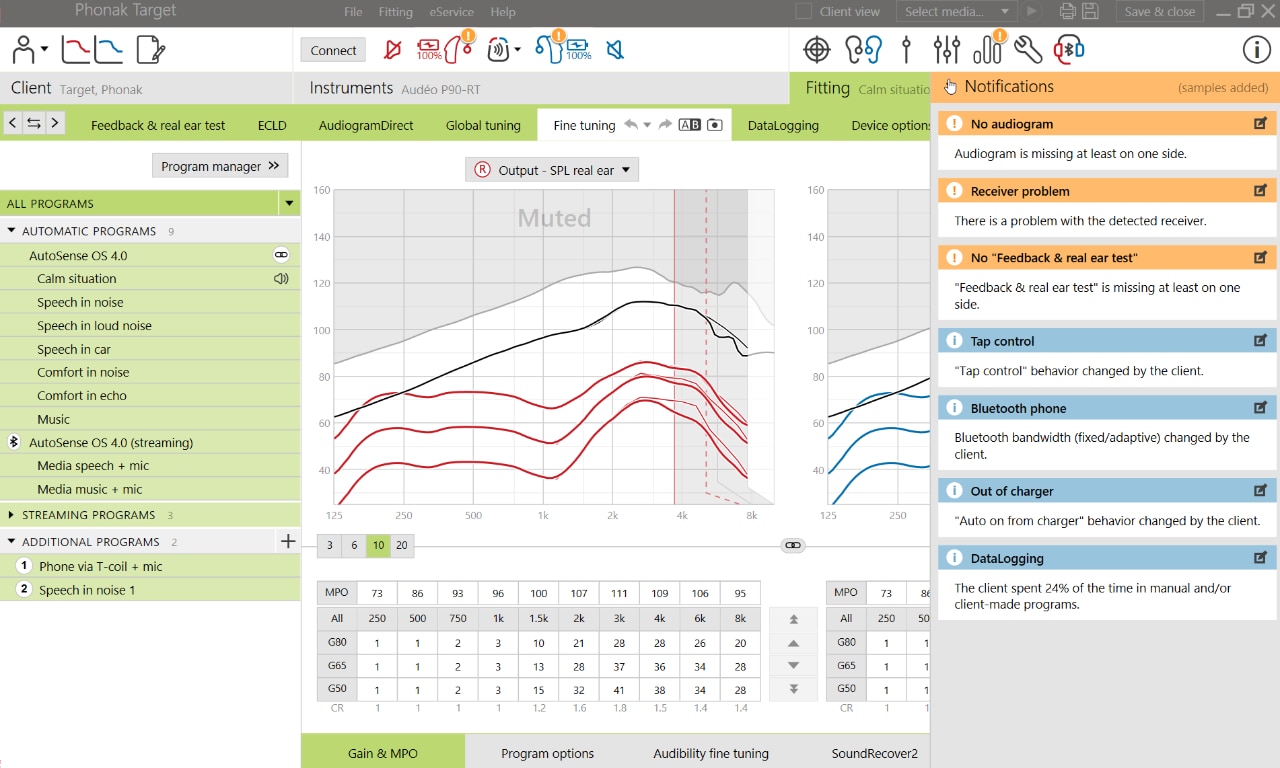This screenshot has height=768, width=1280.
Task: Select the 20 step size option
Action: (401, 545)
